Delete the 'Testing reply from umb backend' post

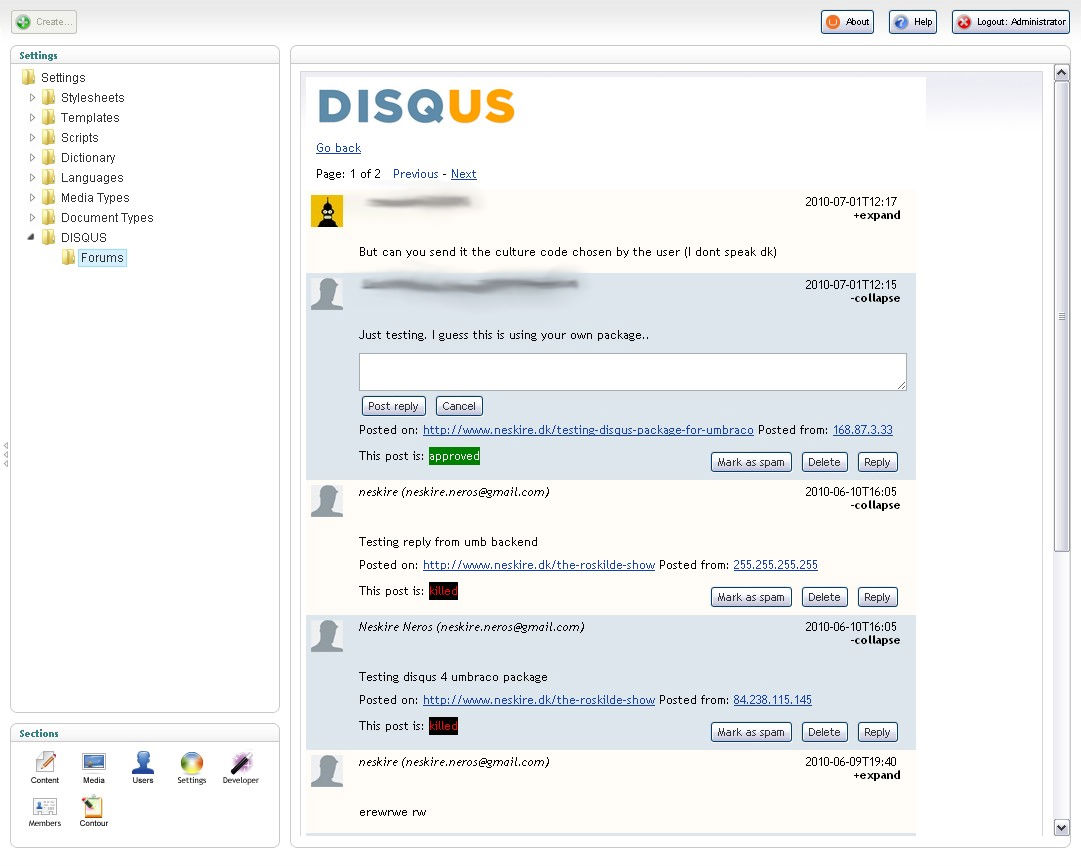pyautogui.click(x=824, y=597)
